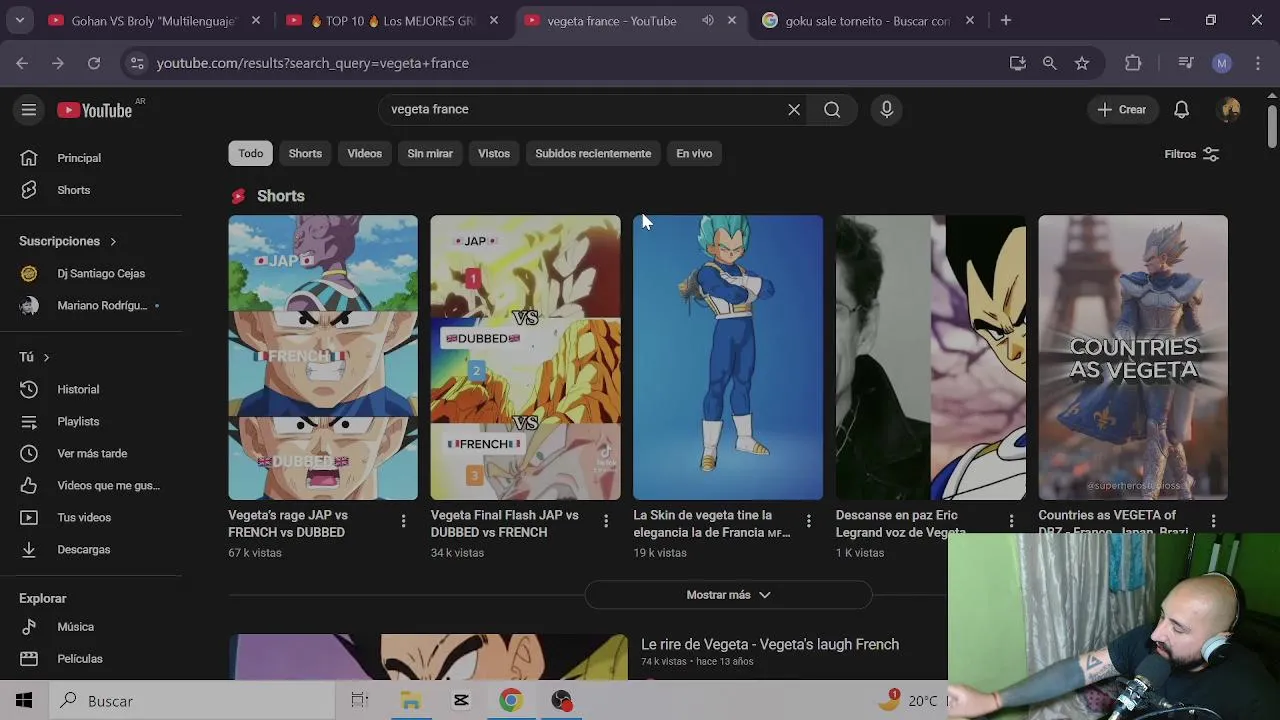Expand shorts with Mostrar más

pyautogui.click(x=728, y=595)
